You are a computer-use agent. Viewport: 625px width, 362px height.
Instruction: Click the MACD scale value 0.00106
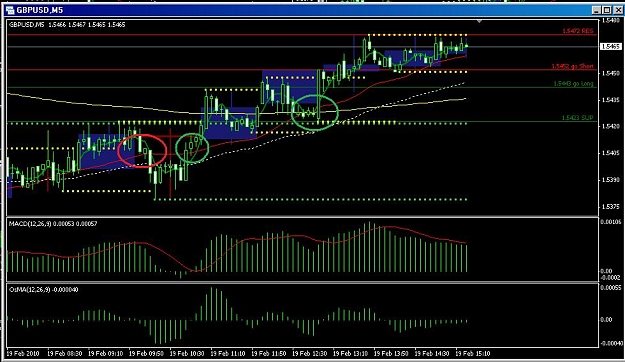click(x=611, y=222)
